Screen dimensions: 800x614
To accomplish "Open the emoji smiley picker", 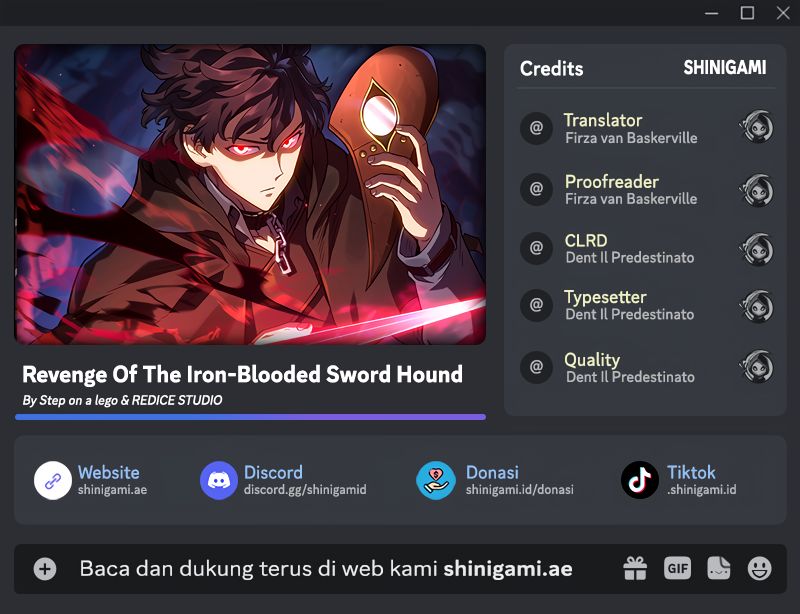I will [x=760, y=568].
